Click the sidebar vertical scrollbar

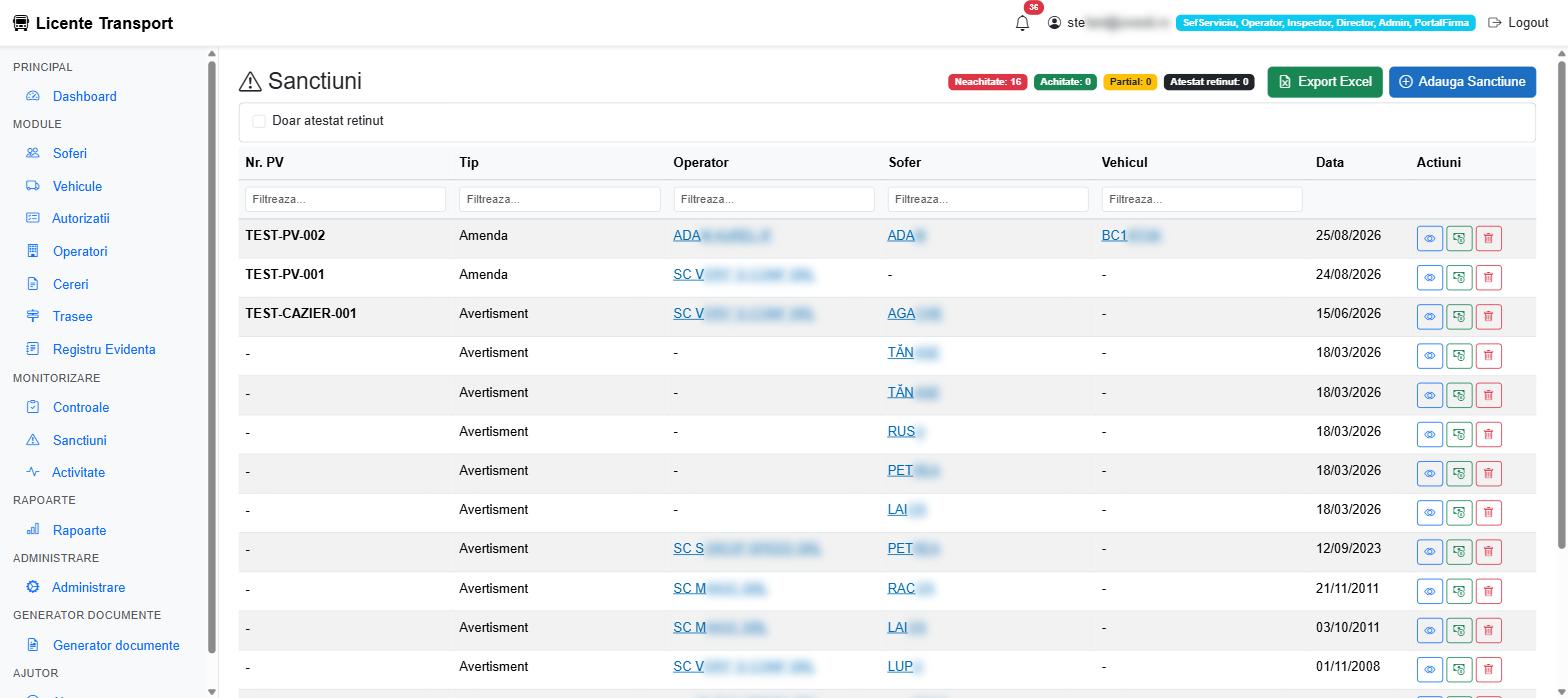tap(211, 355)
